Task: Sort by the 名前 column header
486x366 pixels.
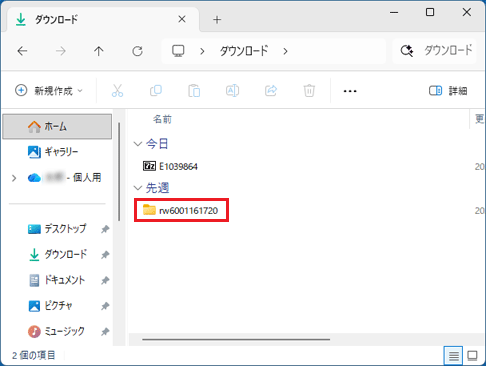Action: pyautogui.click(x=162, y=119)
